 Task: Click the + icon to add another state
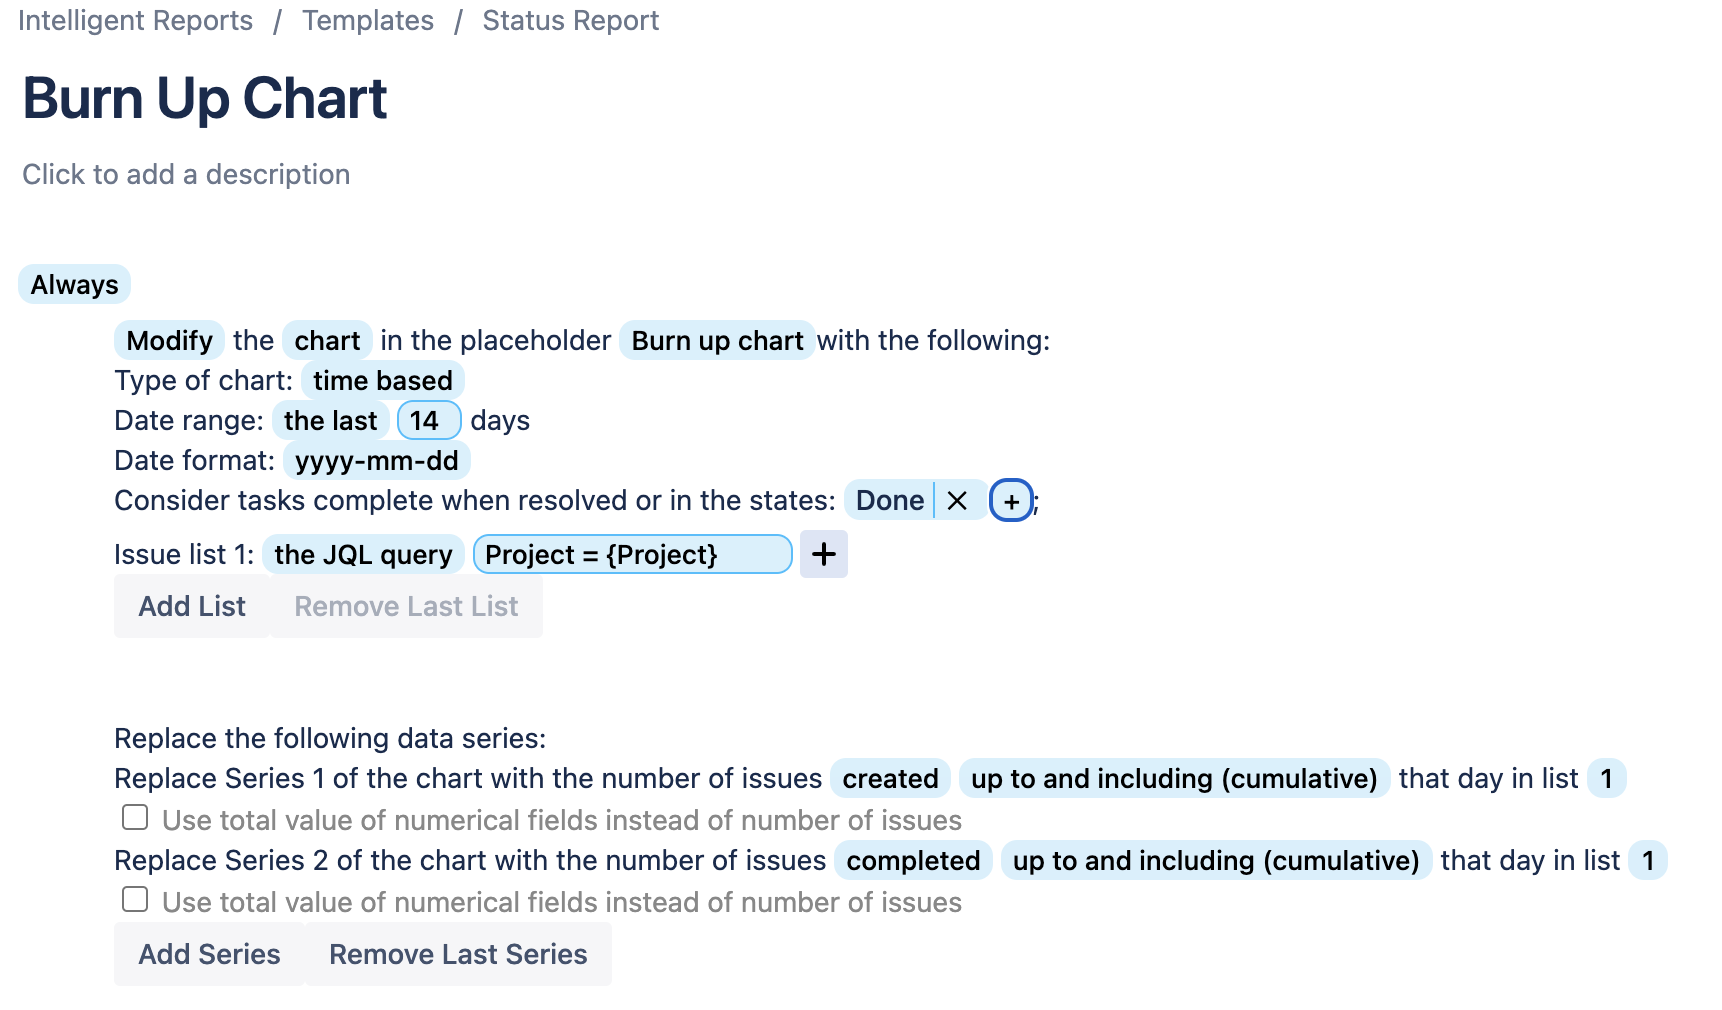(1010, 501)
